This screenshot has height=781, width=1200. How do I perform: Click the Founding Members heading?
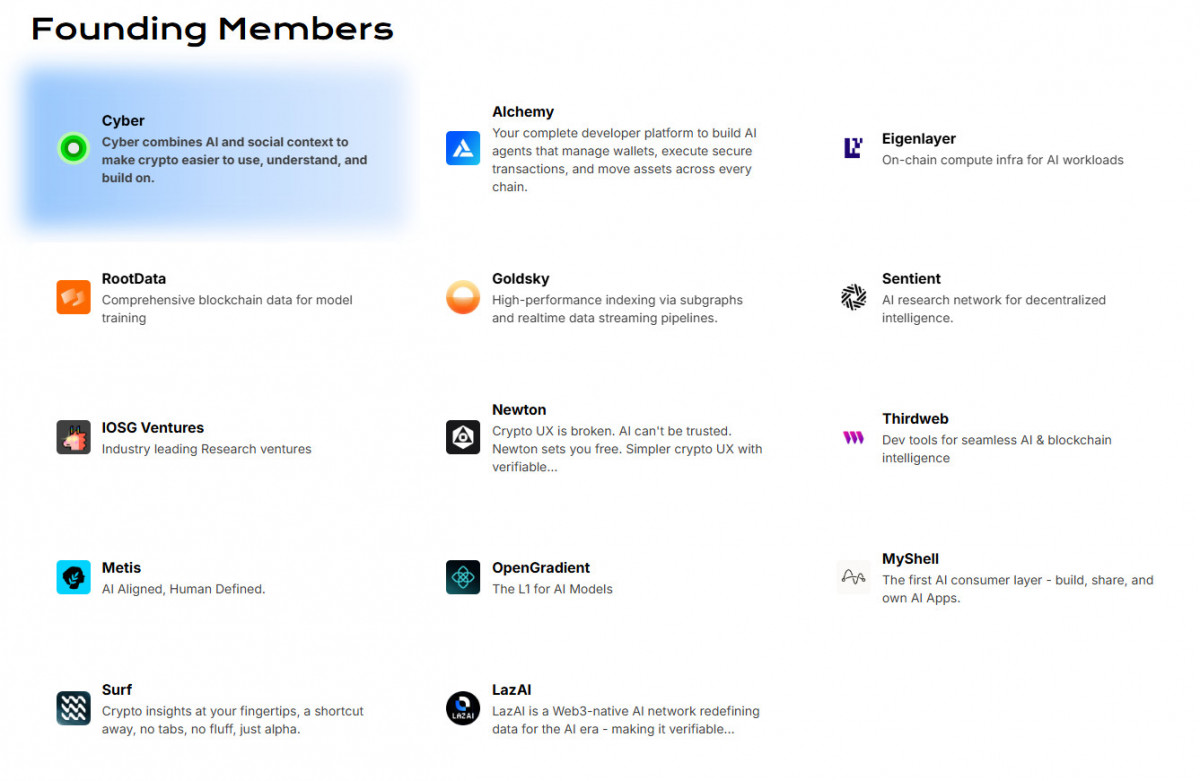coord(212,29)
